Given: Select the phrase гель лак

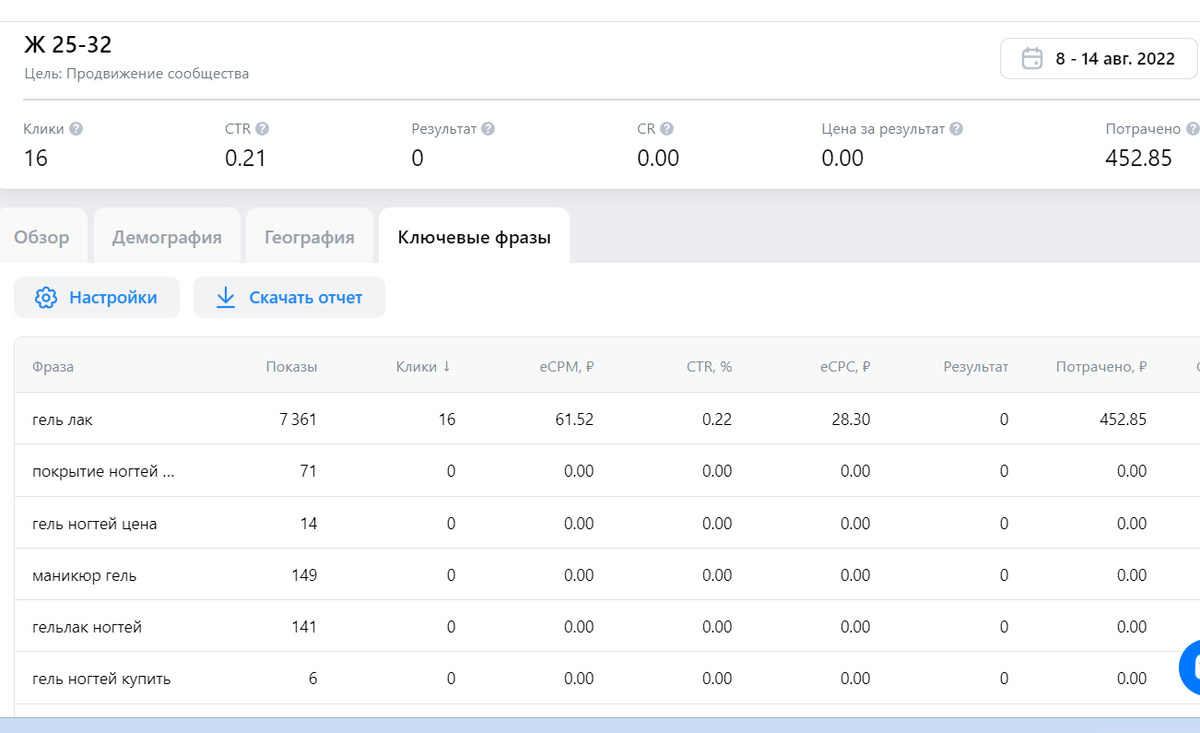Looking at the screenshot, I should [62, 420].
